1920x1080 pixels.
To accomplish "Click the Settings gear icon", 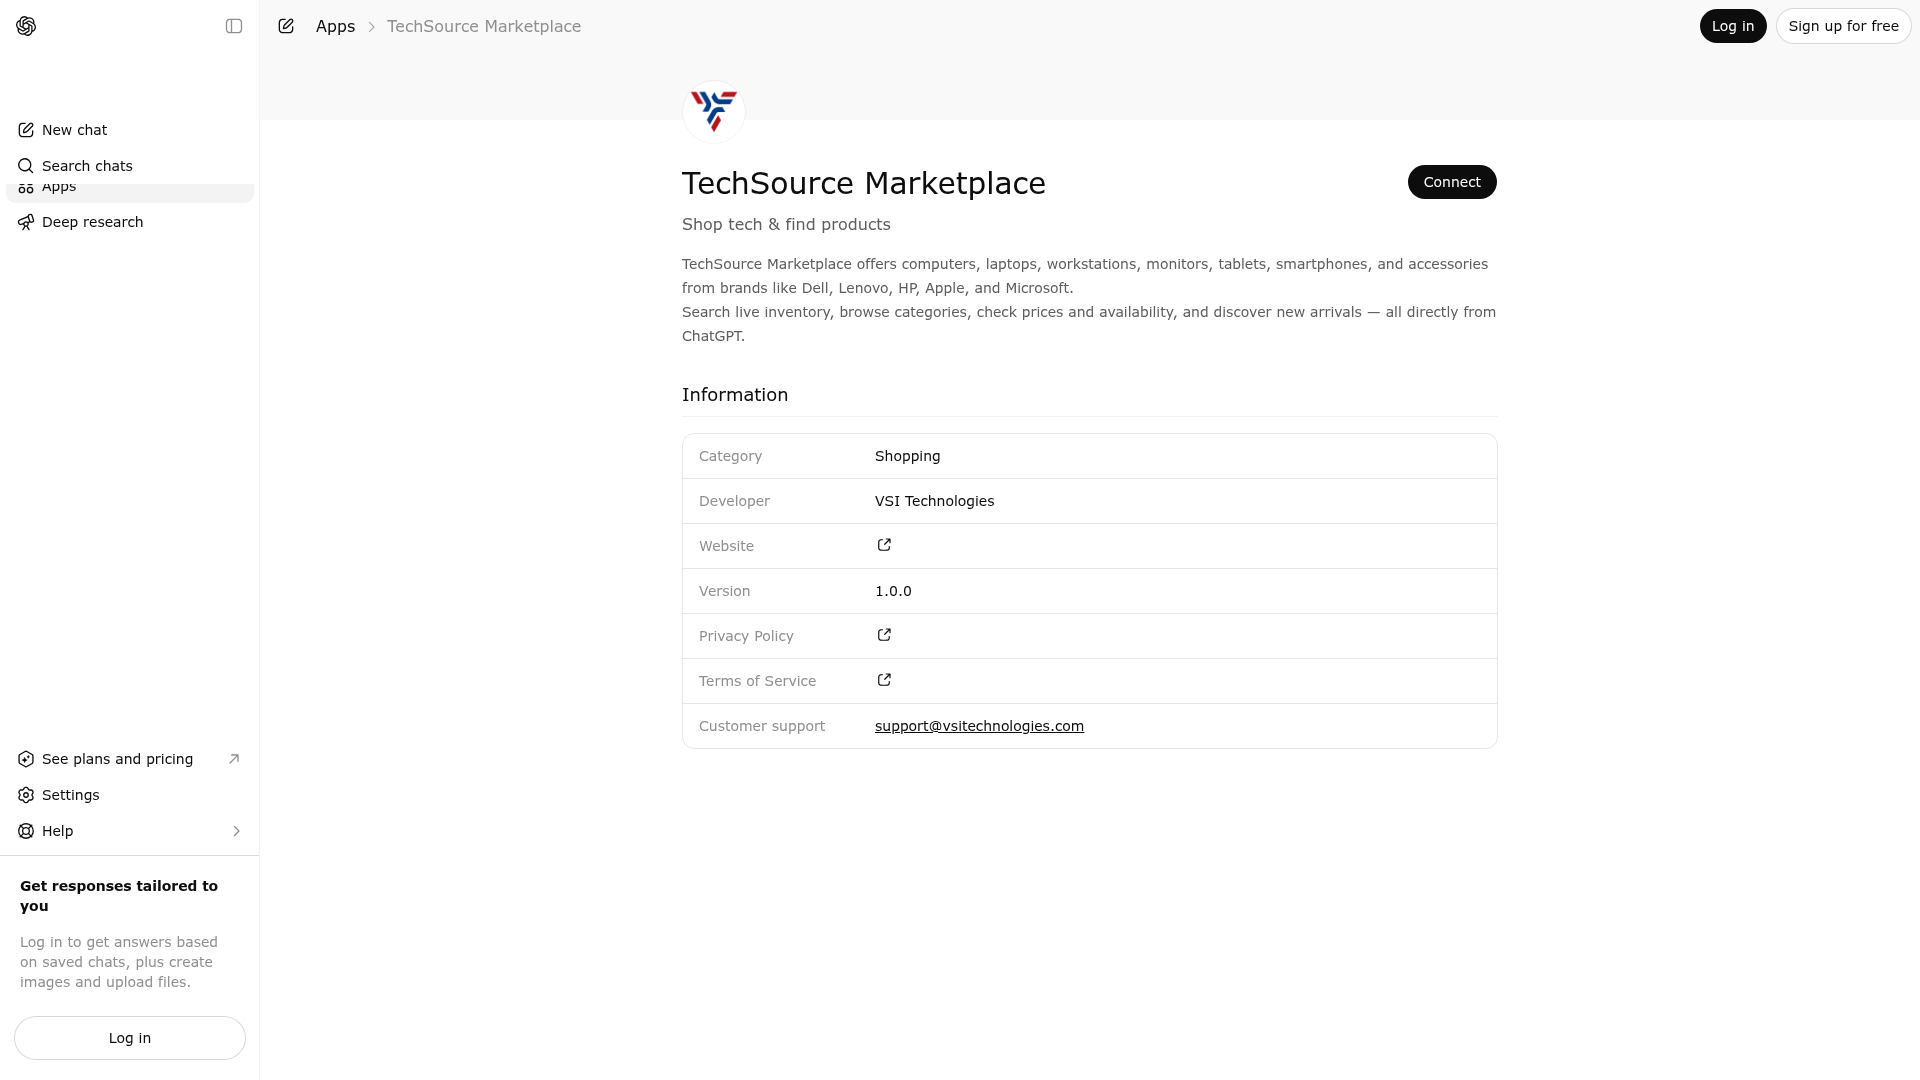I will click(x=26, y=795).
